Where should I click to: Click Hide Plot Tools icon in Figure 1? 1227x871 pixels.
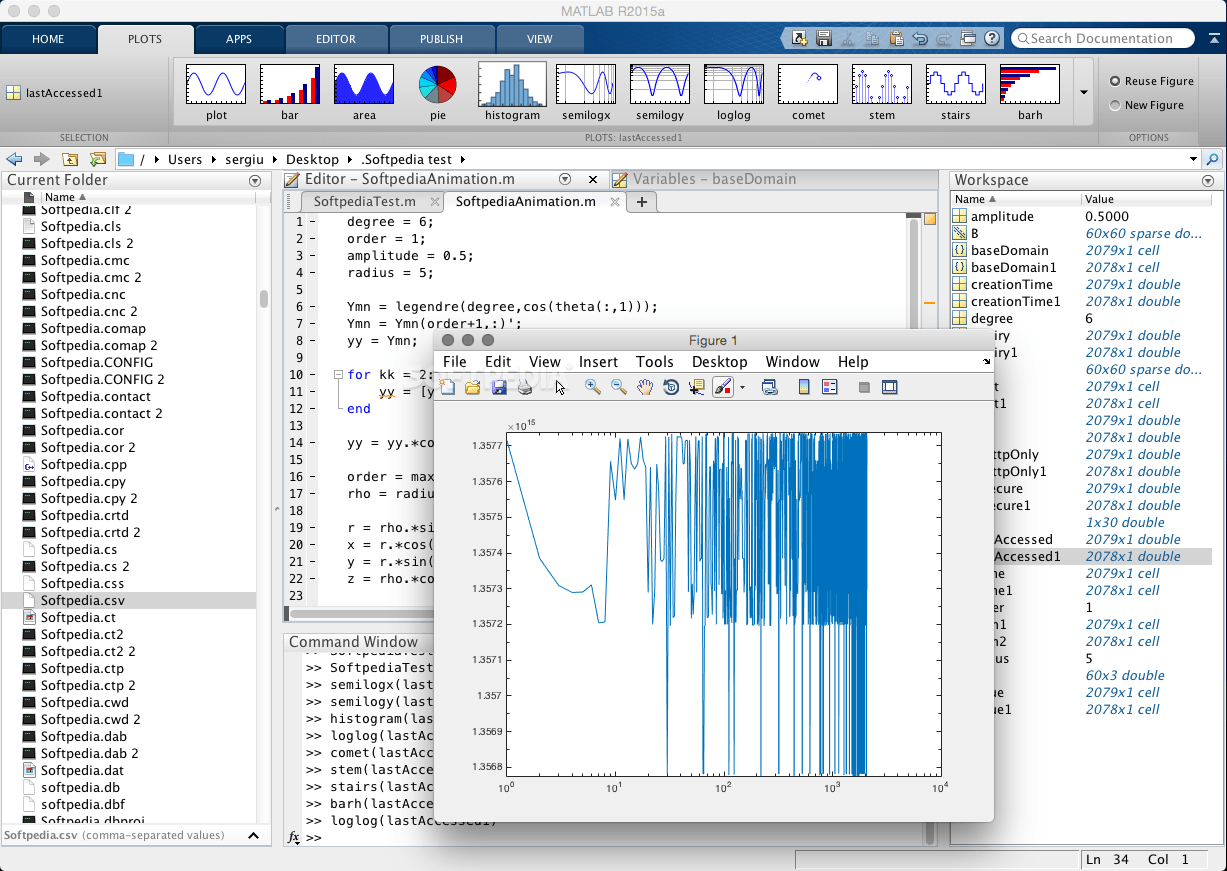[x=864, y=387]
